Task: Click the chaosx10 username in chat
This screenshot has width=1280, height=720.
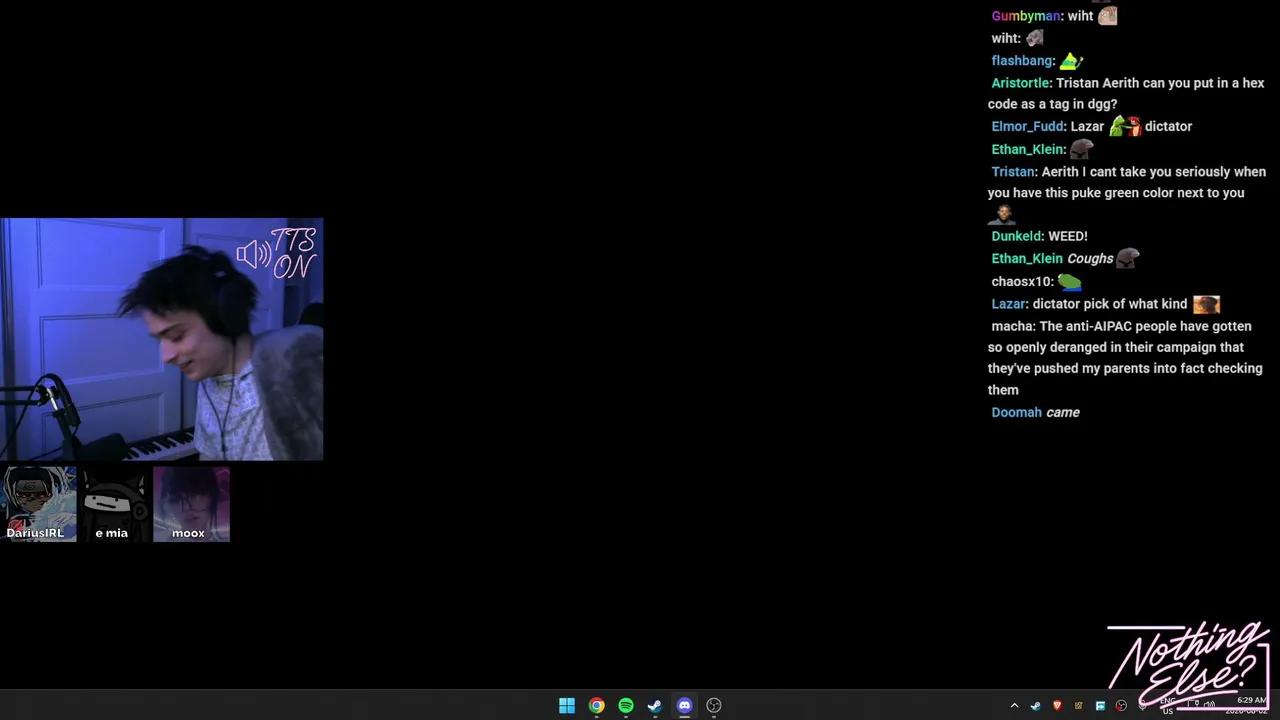Action: 1020,282
